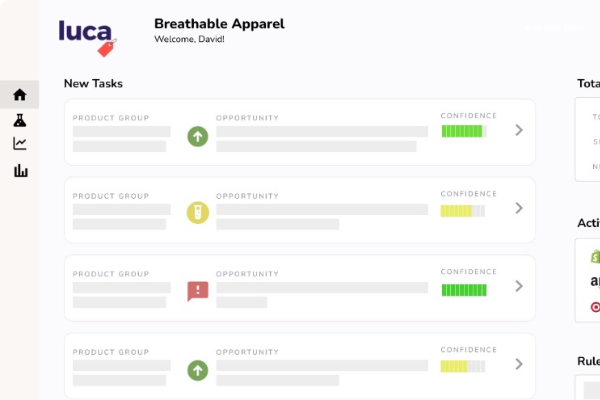
Task: Open the bar chart reports icon
Action: (x=19, y=170)
